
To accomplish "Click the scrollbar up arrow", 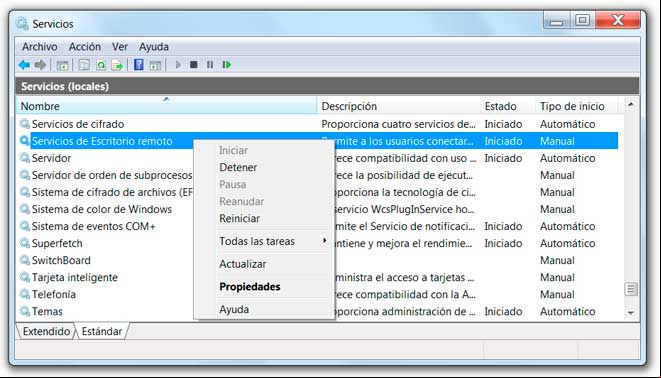I will [631, 104].
